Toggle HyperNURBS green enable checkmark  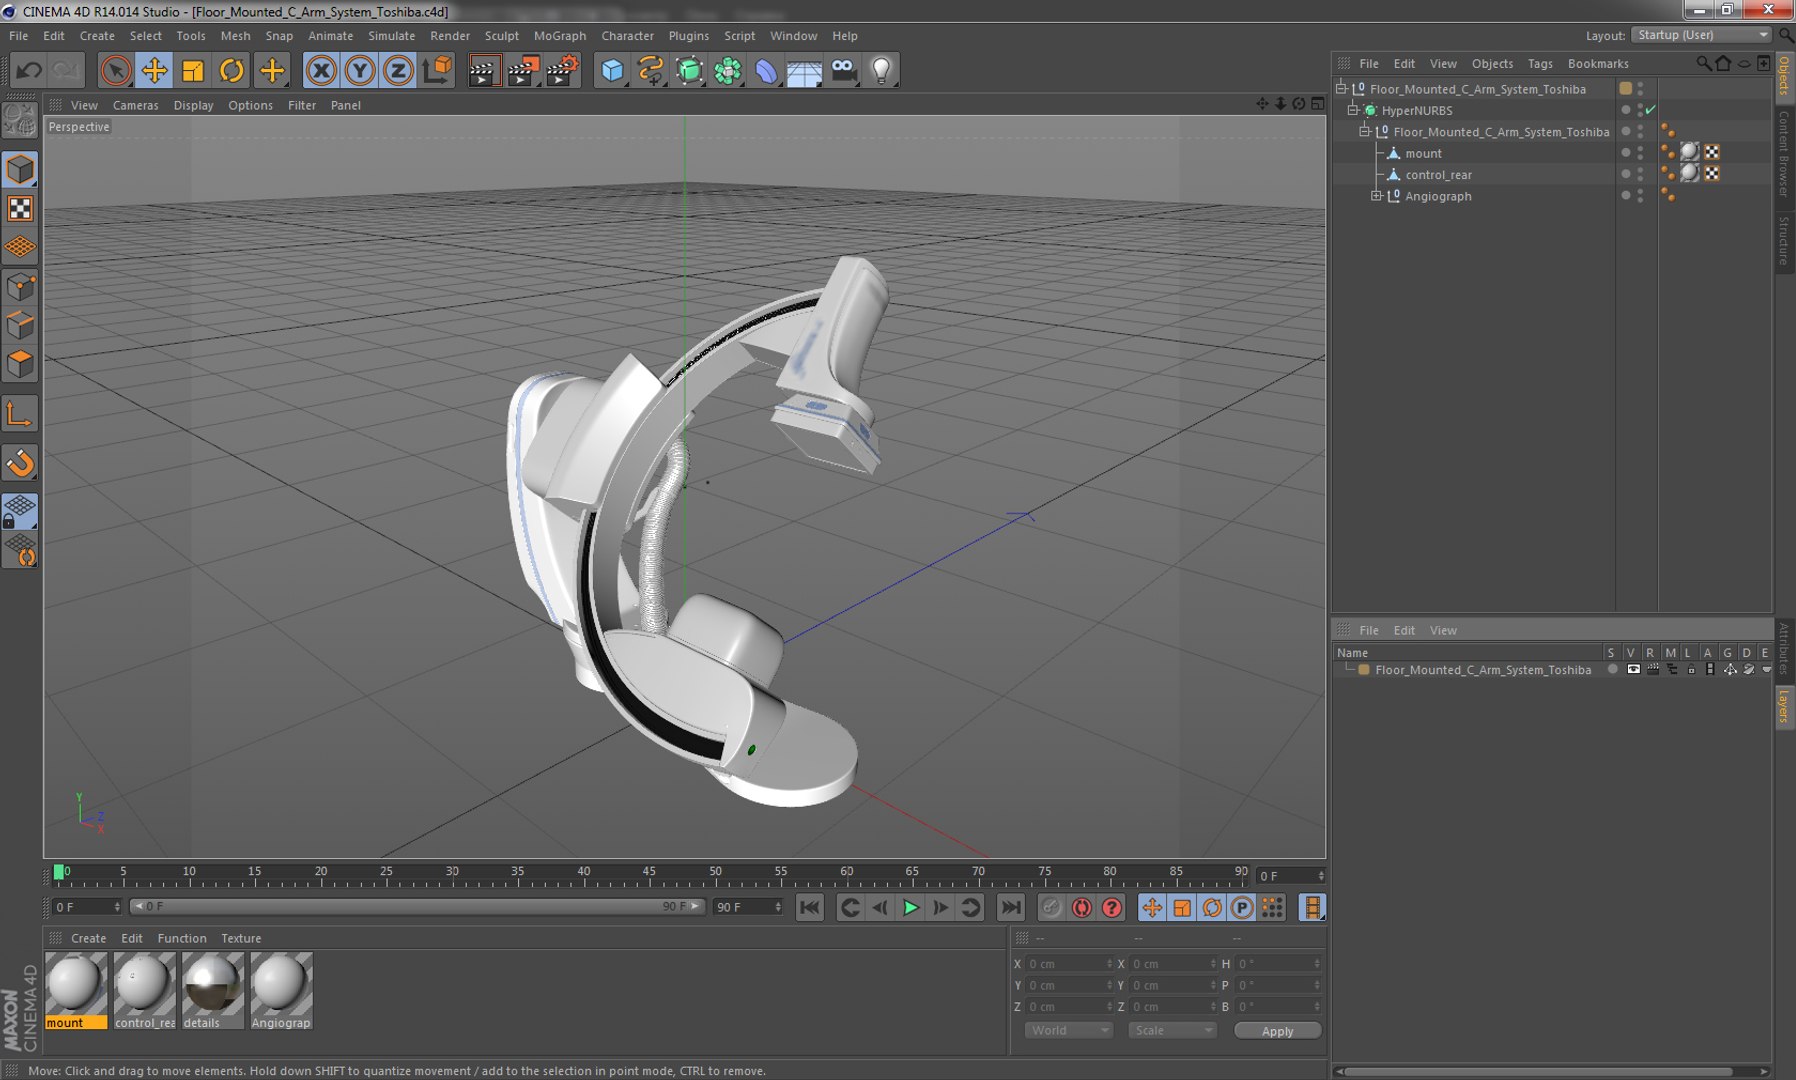tap(1650, 110)
